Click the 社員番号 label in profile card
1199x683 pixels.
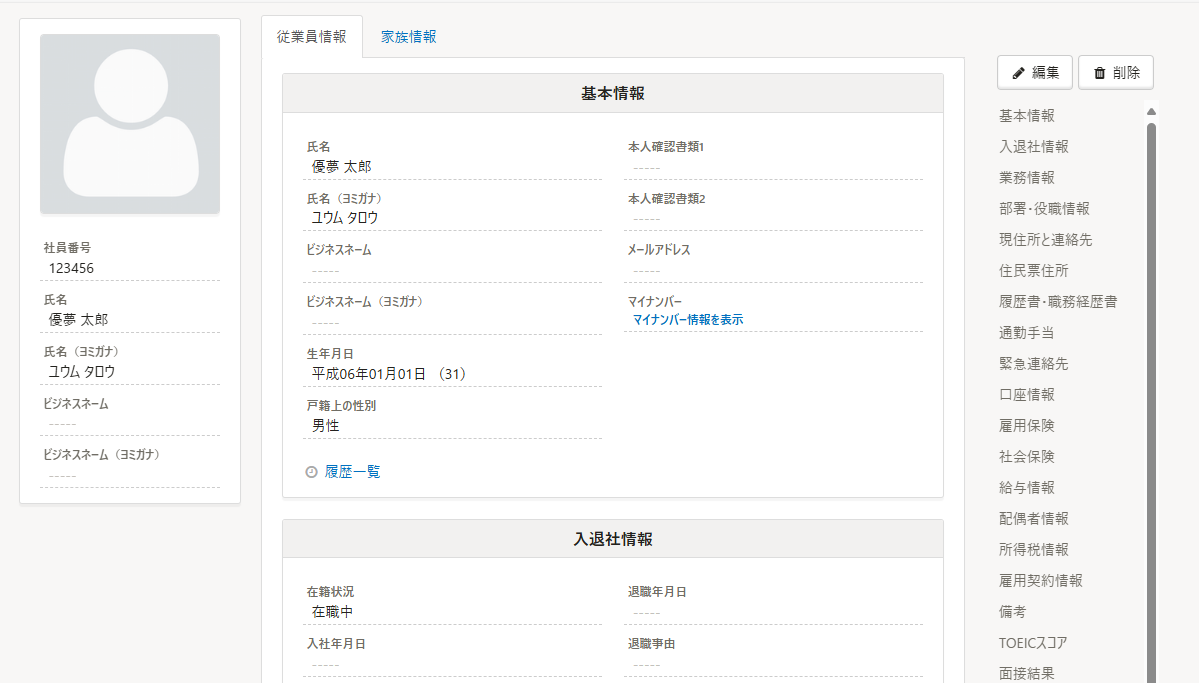67,248
